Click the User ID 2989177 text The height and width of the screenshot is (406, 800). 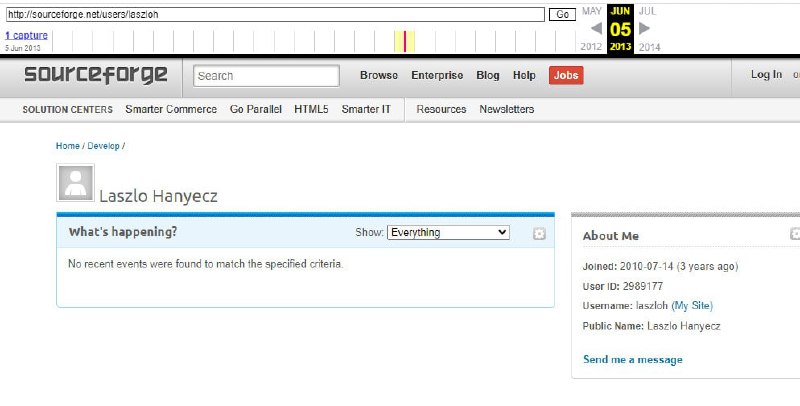(622, 286)
